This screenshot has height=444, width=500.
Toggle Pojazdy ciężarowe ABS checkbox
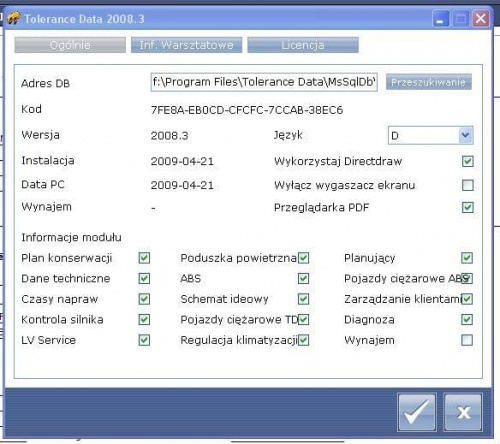click(467, 278)
